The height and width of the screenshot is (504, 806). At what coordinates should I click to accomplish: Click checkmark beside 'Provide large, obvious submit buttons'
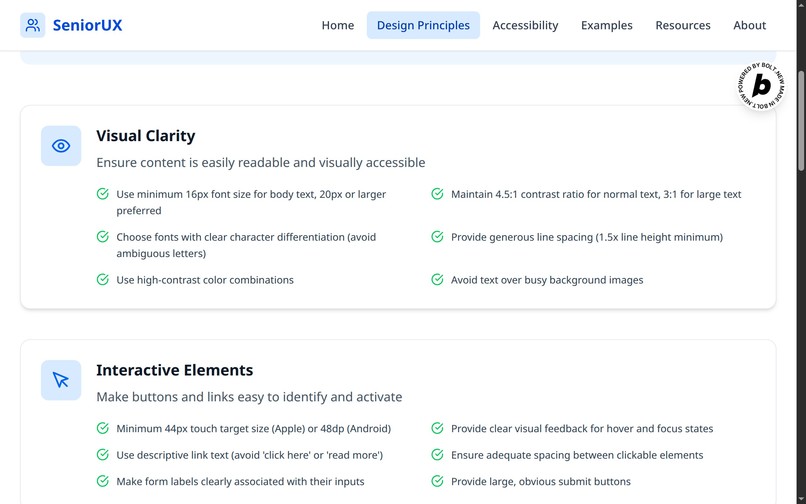point(437,481)
